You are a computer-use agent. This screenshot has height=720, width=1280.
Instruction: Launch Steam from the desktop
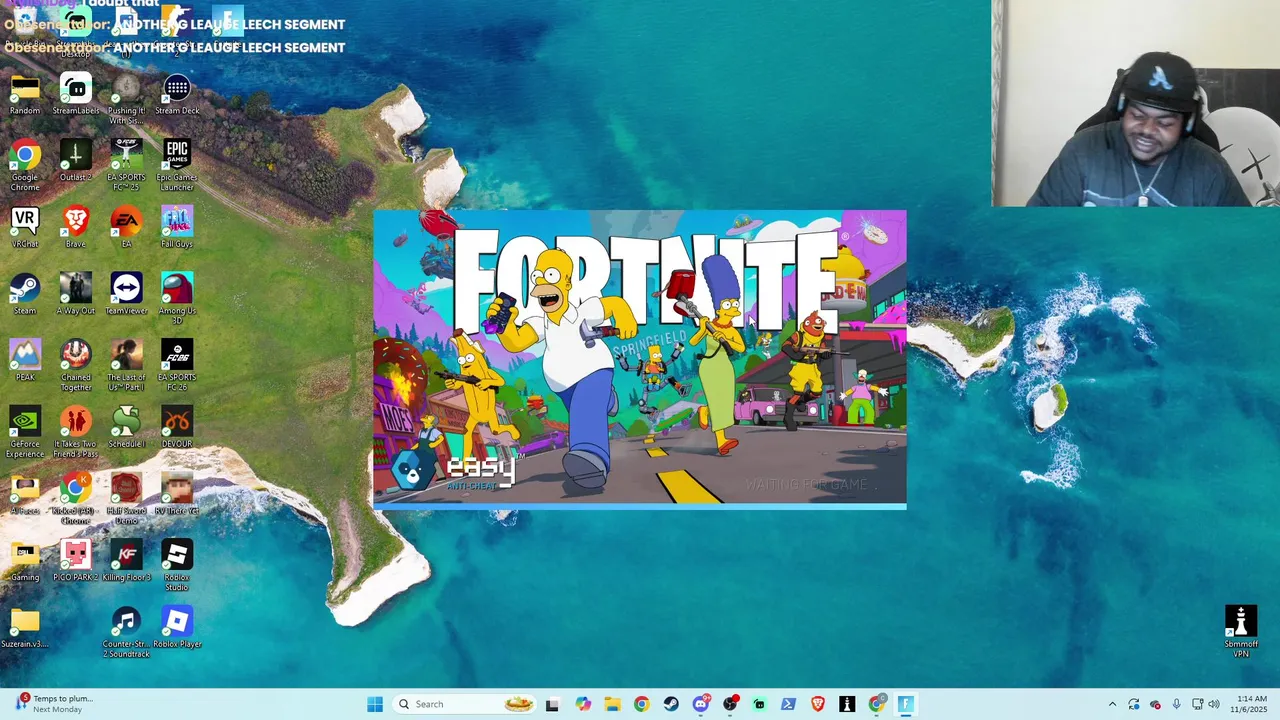click(25, 295)
